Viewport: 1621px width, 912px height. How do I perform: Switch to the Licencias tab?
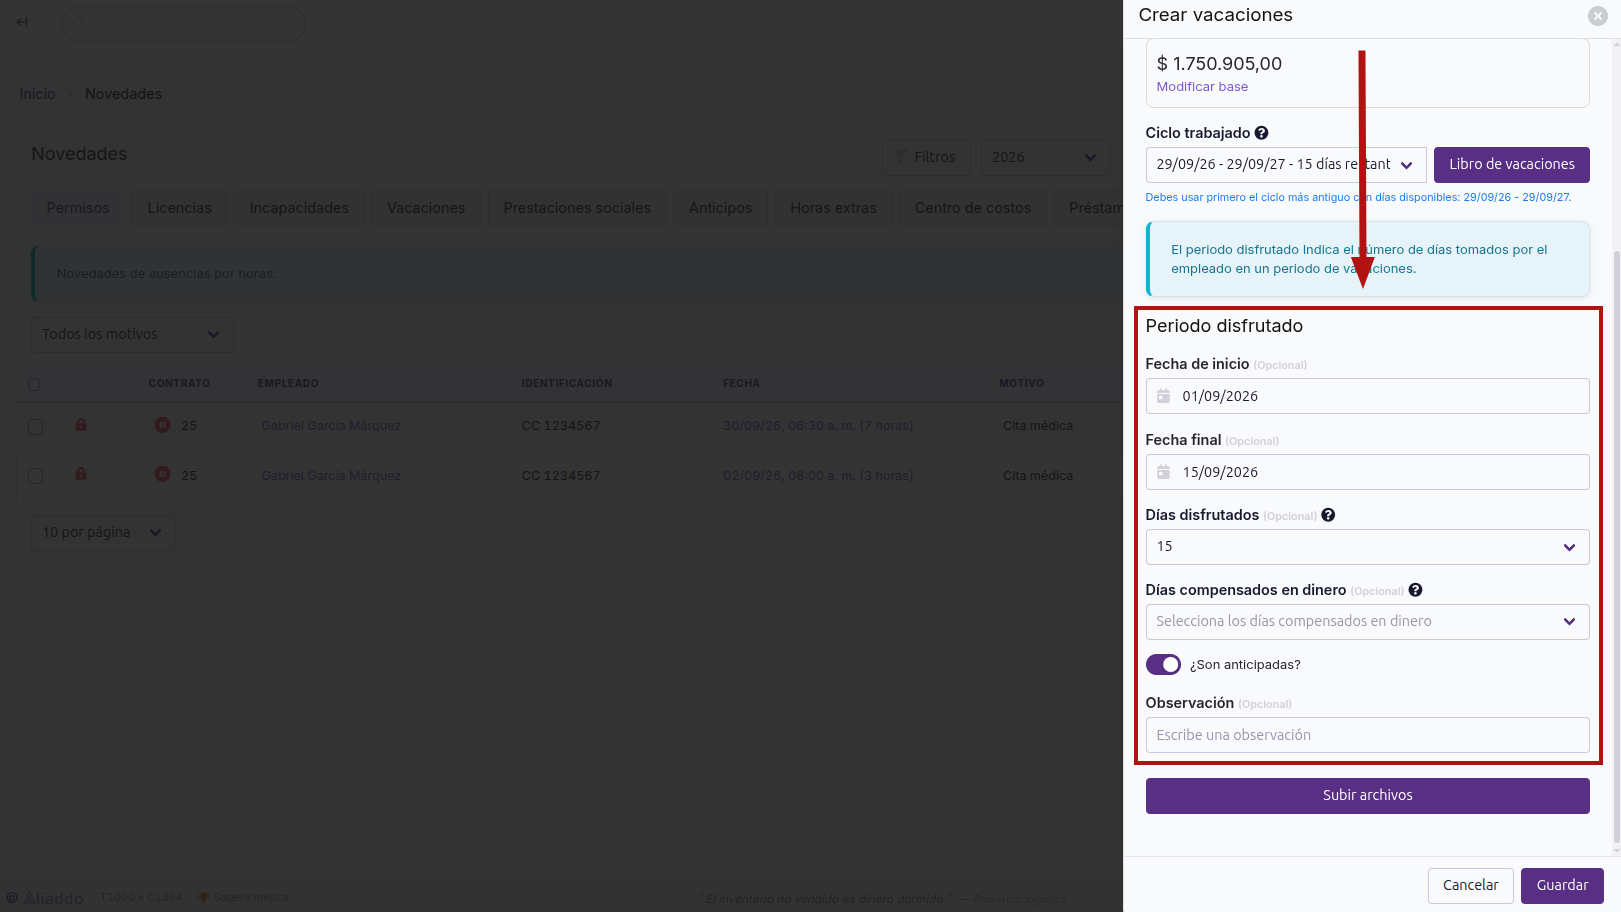tap(180, 208)
